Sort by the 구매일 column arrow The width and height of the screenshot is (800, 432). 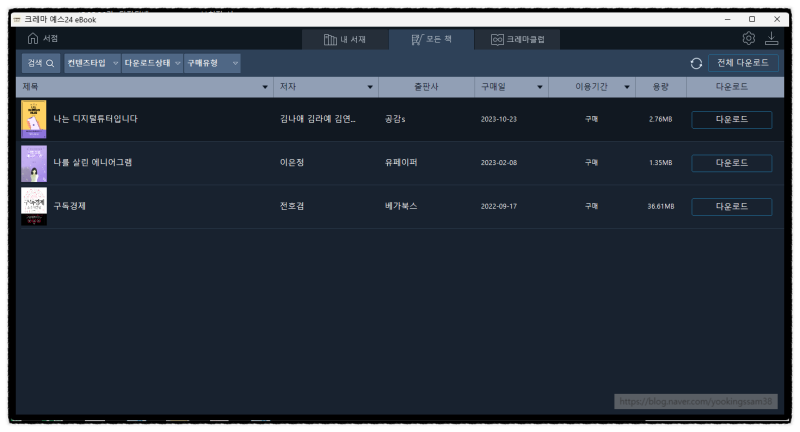pos(540,87)
